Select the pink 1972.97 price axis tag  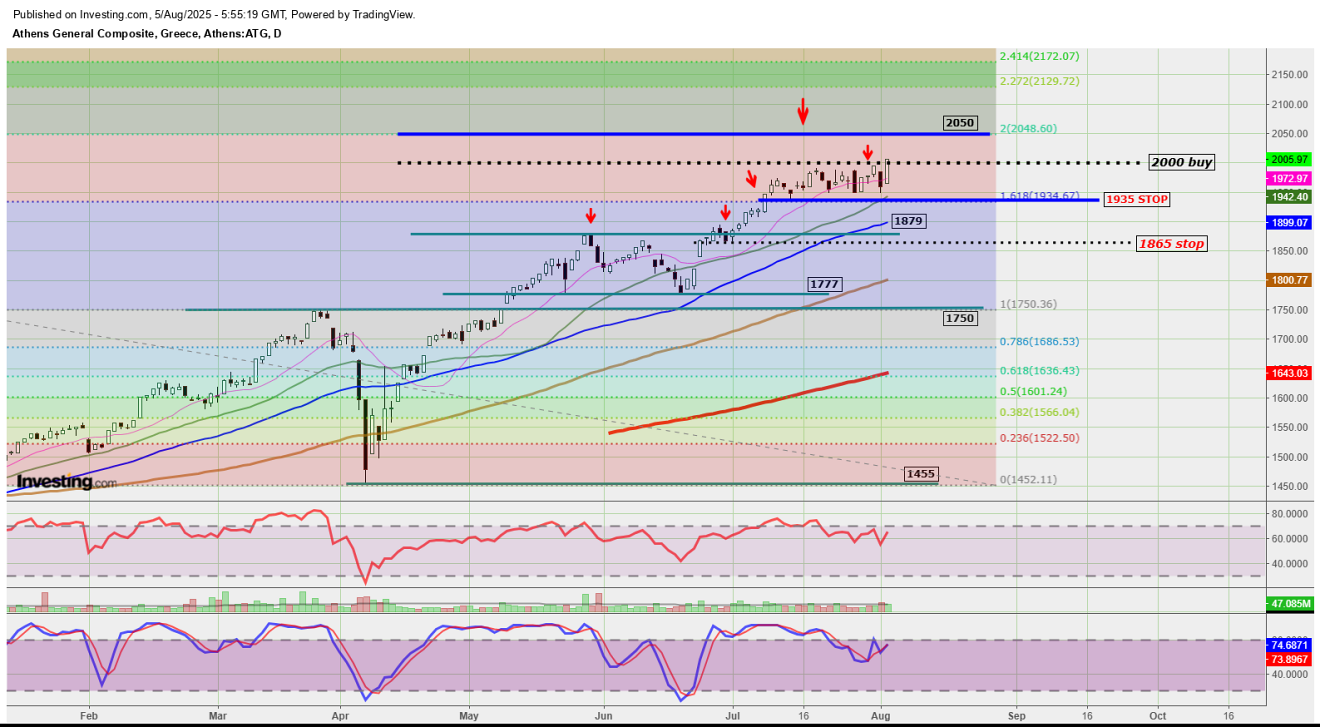tap(1289, 178)
